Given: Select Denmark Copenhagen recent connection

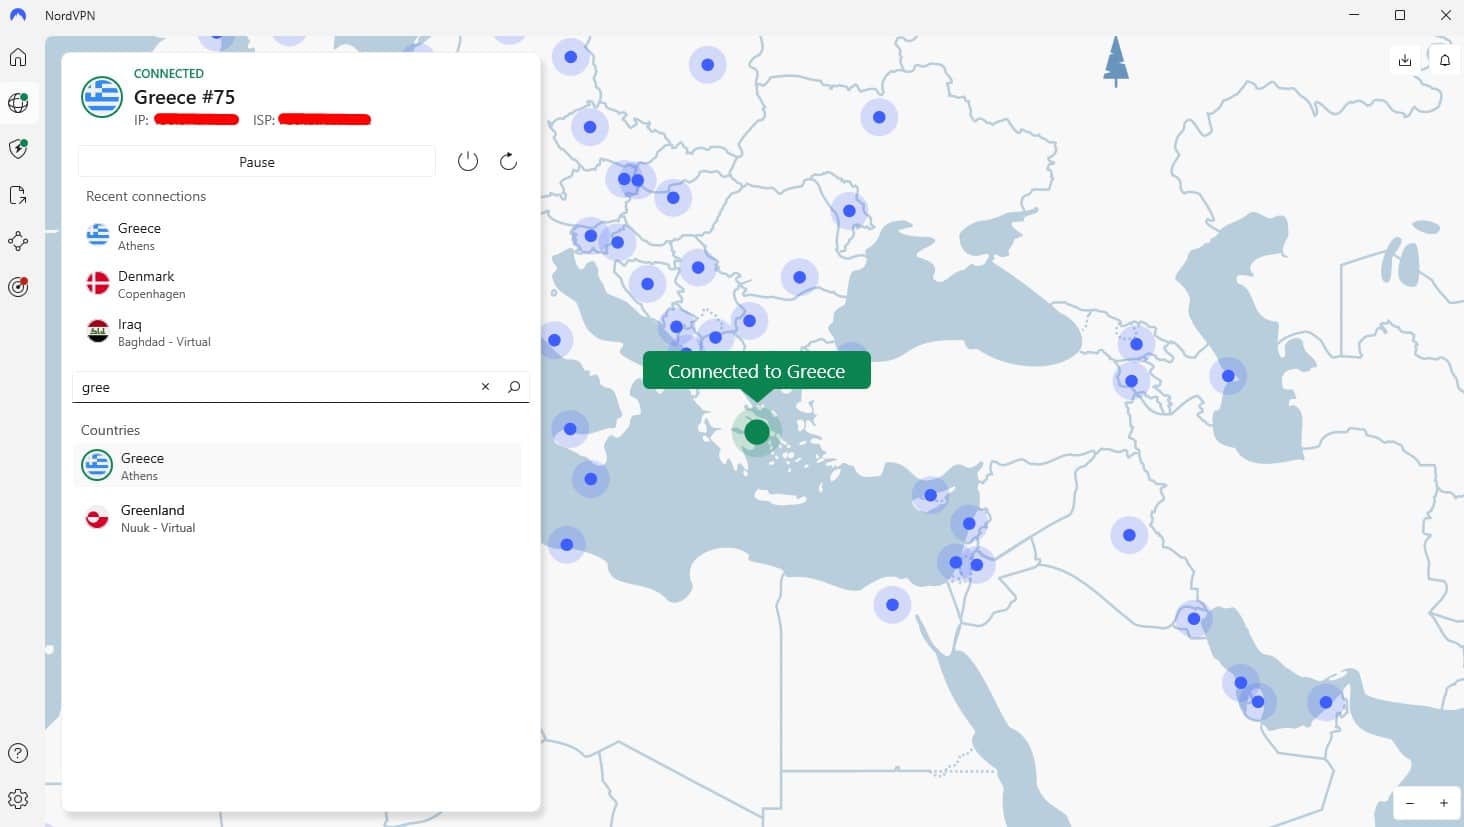Looking at the screenshot, I should [x=146, y=284].
